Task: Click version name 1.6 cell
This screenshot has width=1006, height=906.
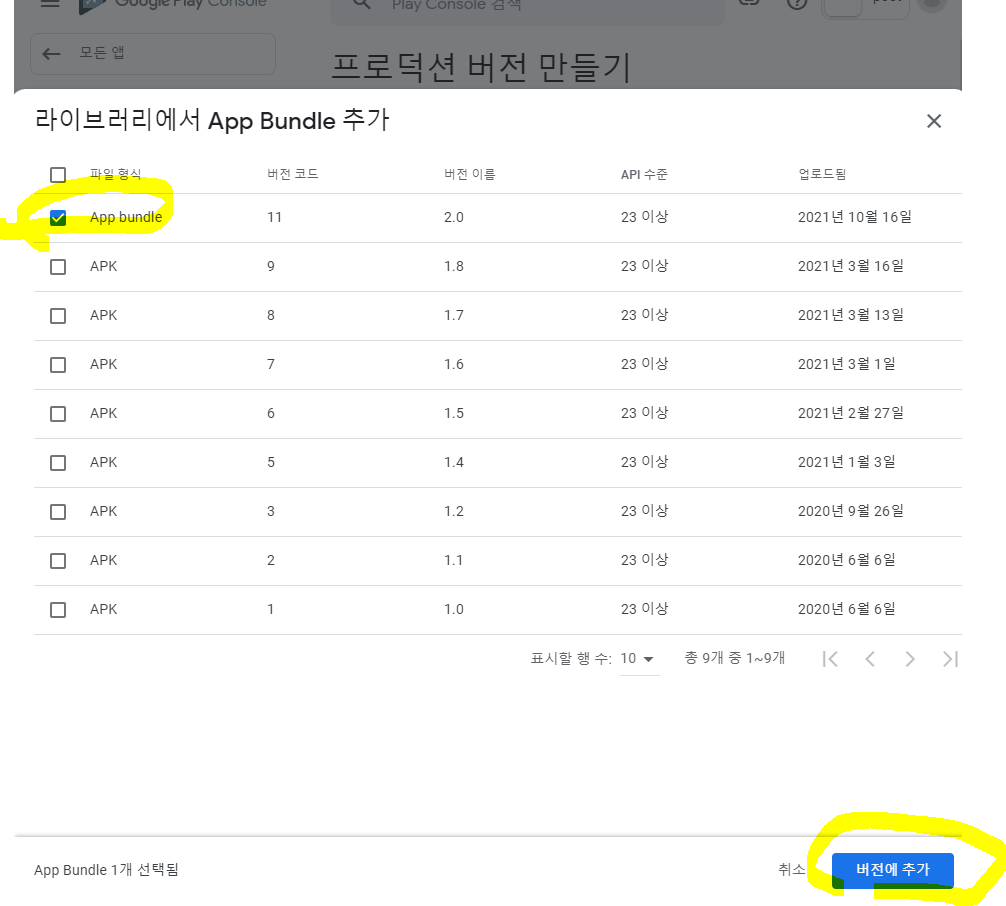Action: (454, 364)
